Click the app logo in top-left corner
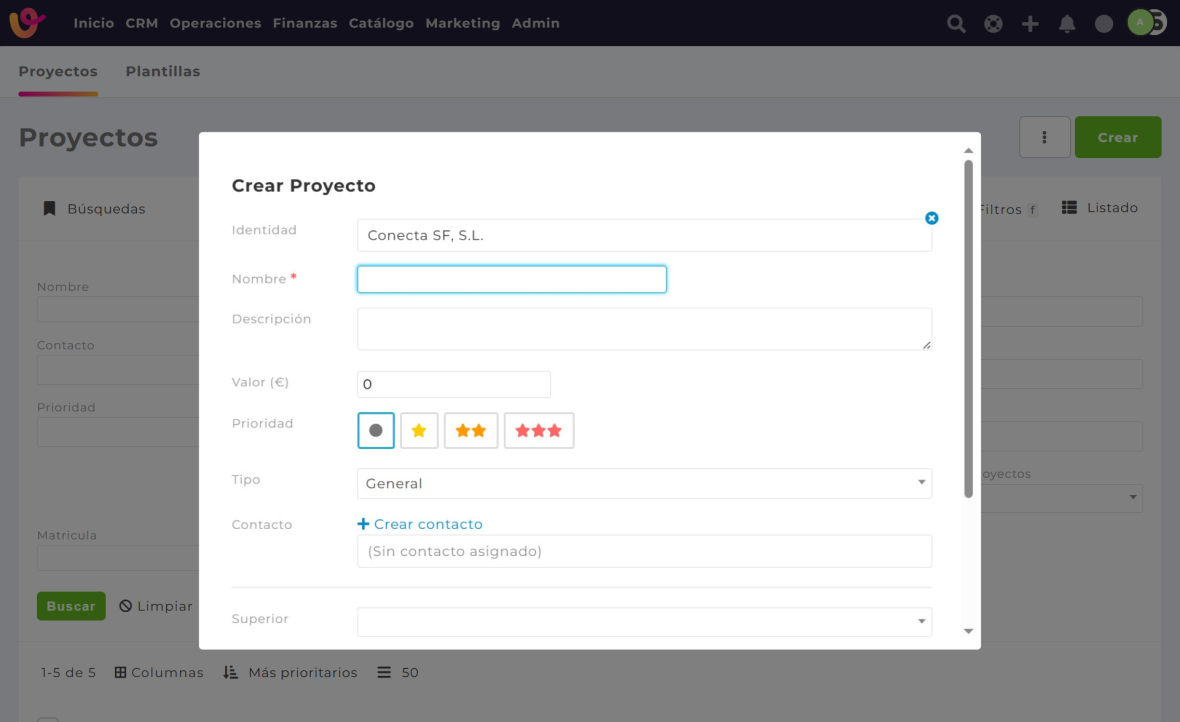 tap(27, 23)
